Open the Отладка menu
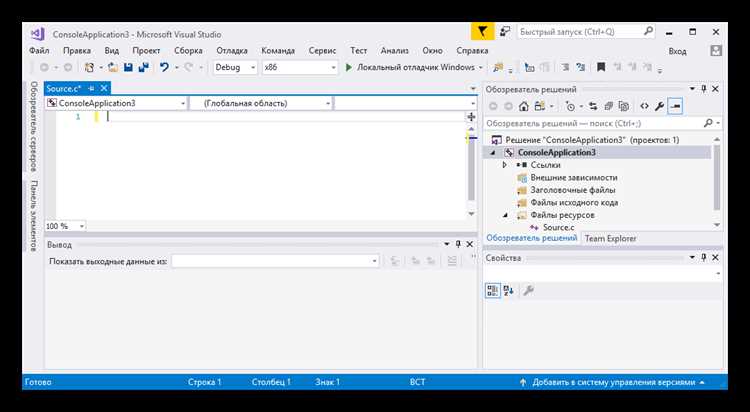Image resolution: width=750 pixels, height=412 pixels. 232,51
